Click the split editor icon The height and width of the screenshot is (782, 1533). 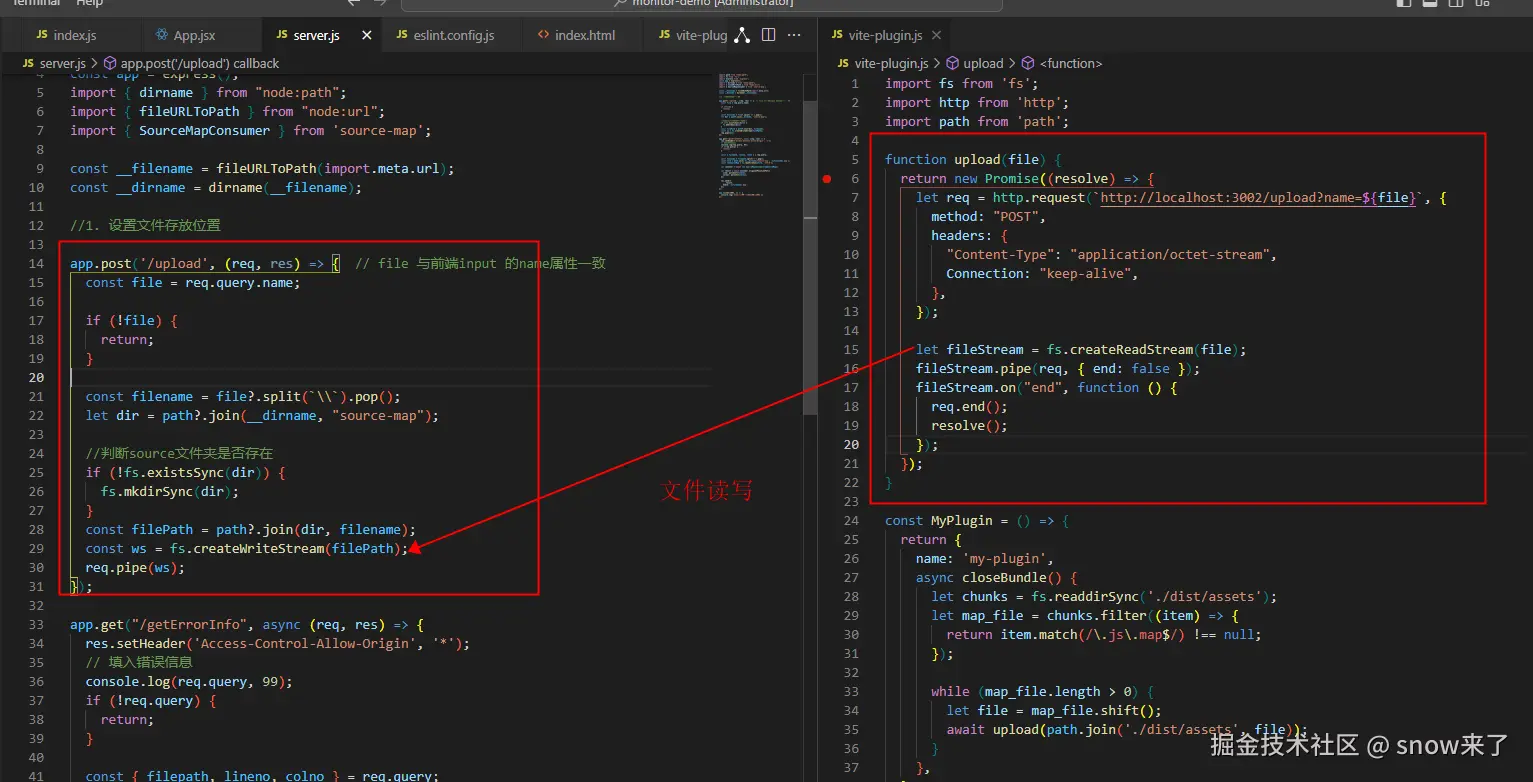tap(768, 35)
